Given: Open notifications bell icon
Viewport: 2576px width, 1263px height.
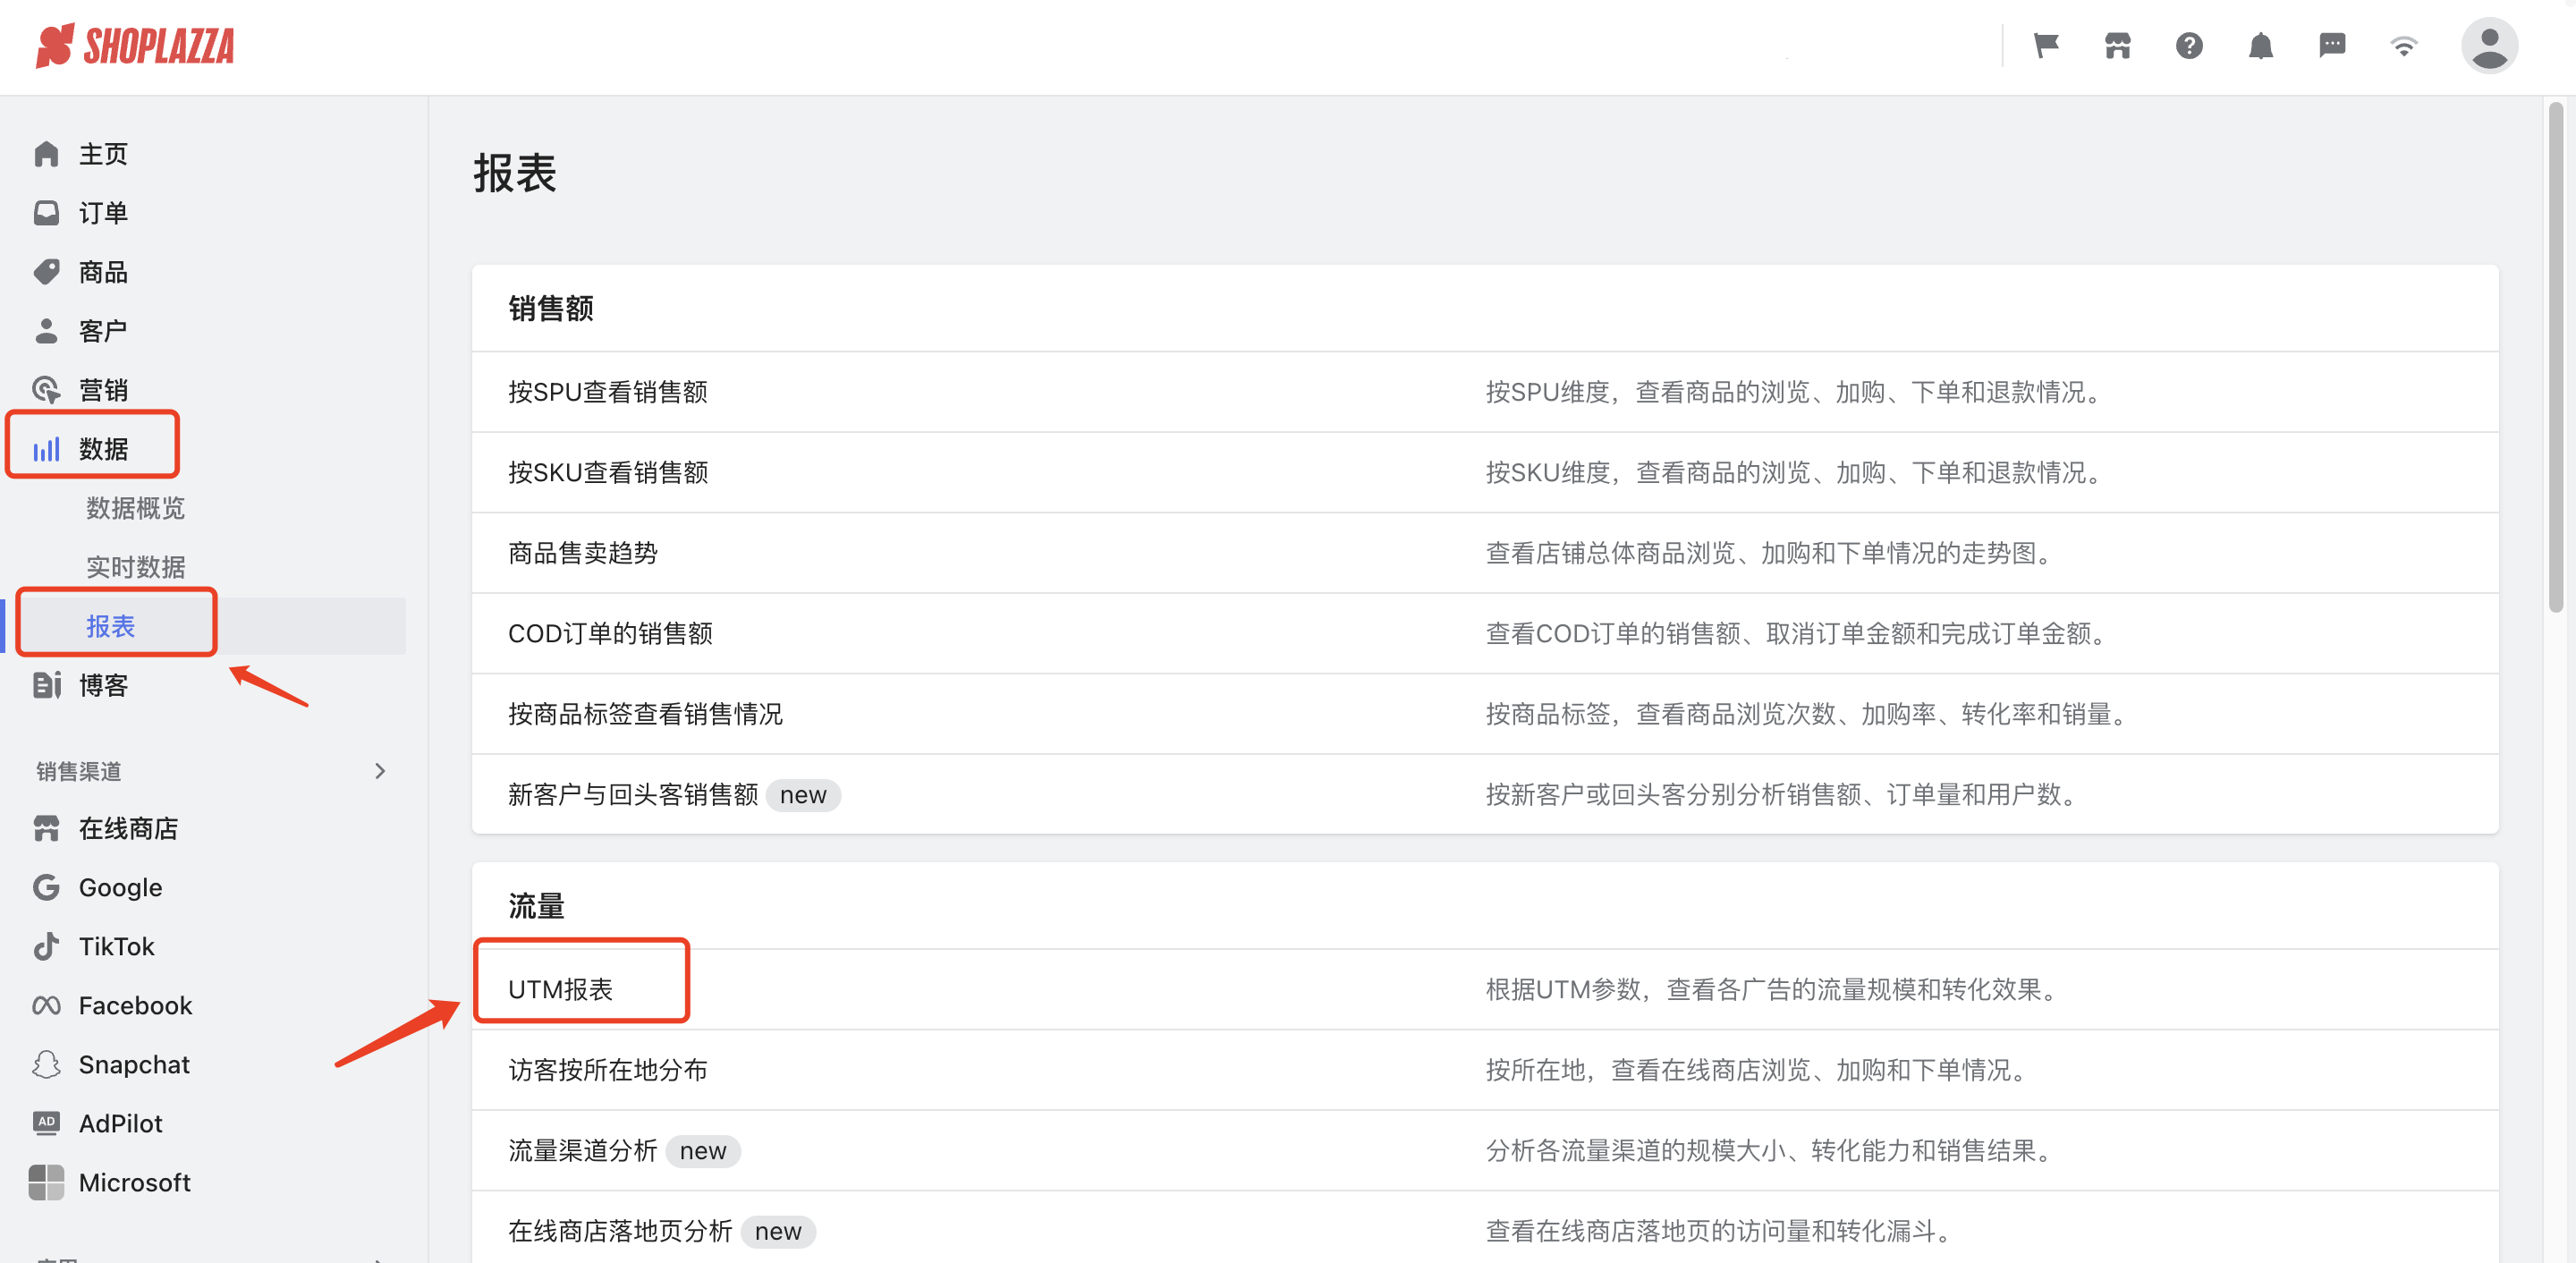Looking at the screenshot, I should (2260, 46).
